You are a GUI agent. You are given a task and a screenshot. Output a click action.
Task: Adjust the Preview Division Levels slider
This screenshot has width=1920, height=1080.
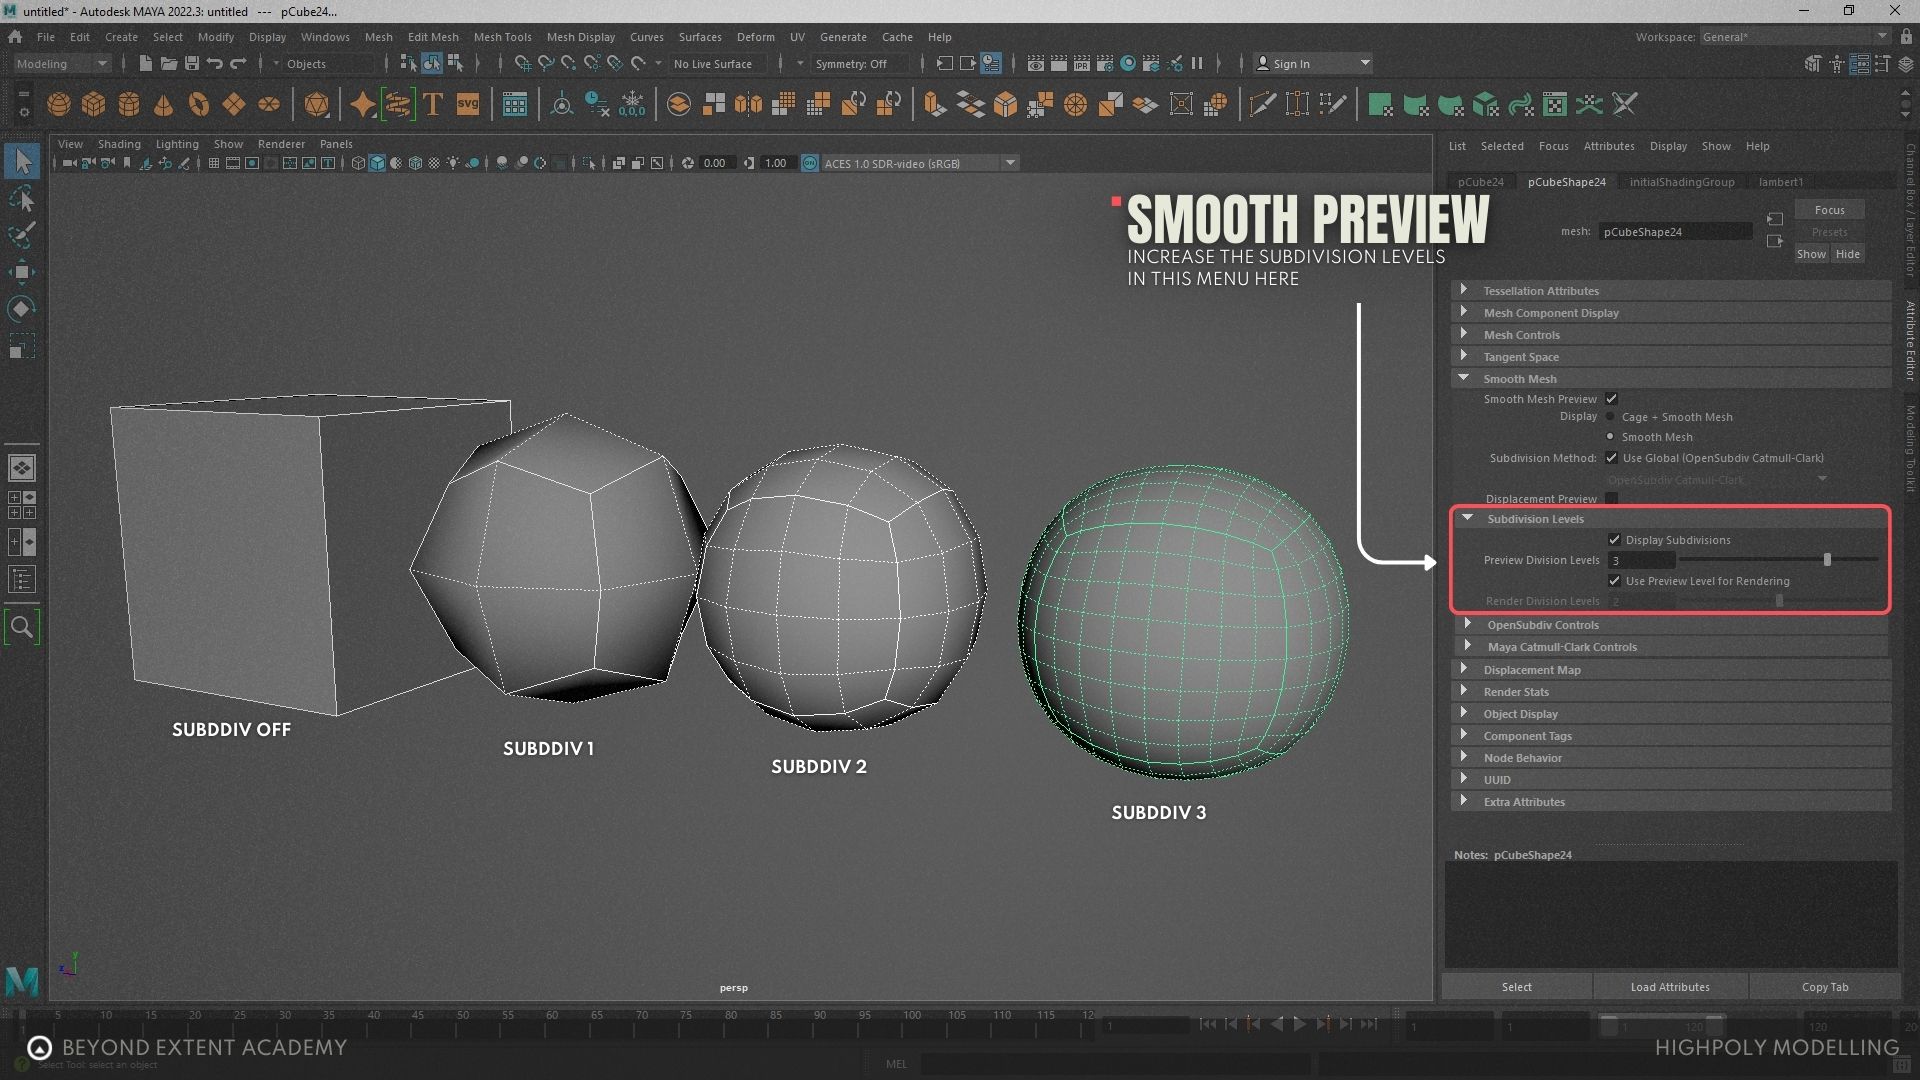click(1827, 560)
